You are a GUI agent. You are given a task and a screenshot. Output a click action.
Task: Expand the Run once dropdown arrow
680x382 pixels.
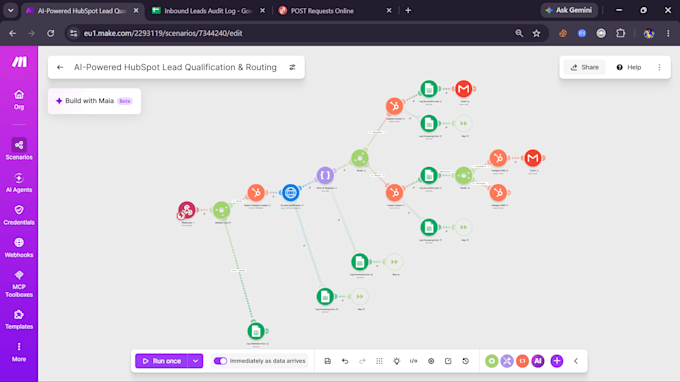tap(196, 361)
